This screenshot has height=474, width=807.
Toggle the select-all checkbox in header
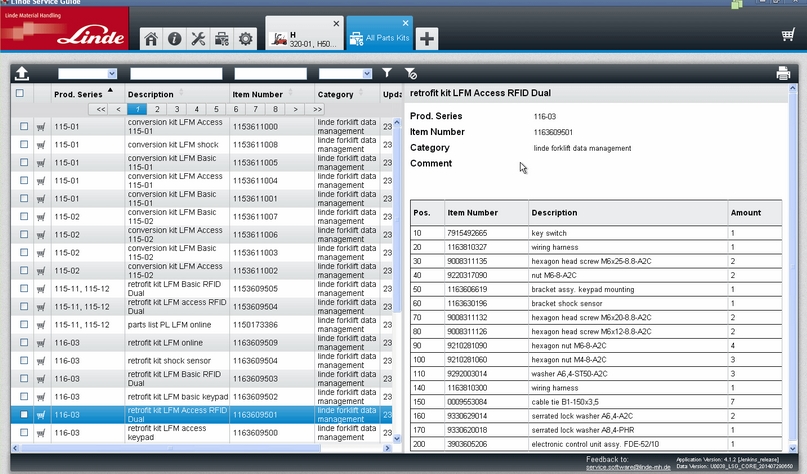point(20,93)
